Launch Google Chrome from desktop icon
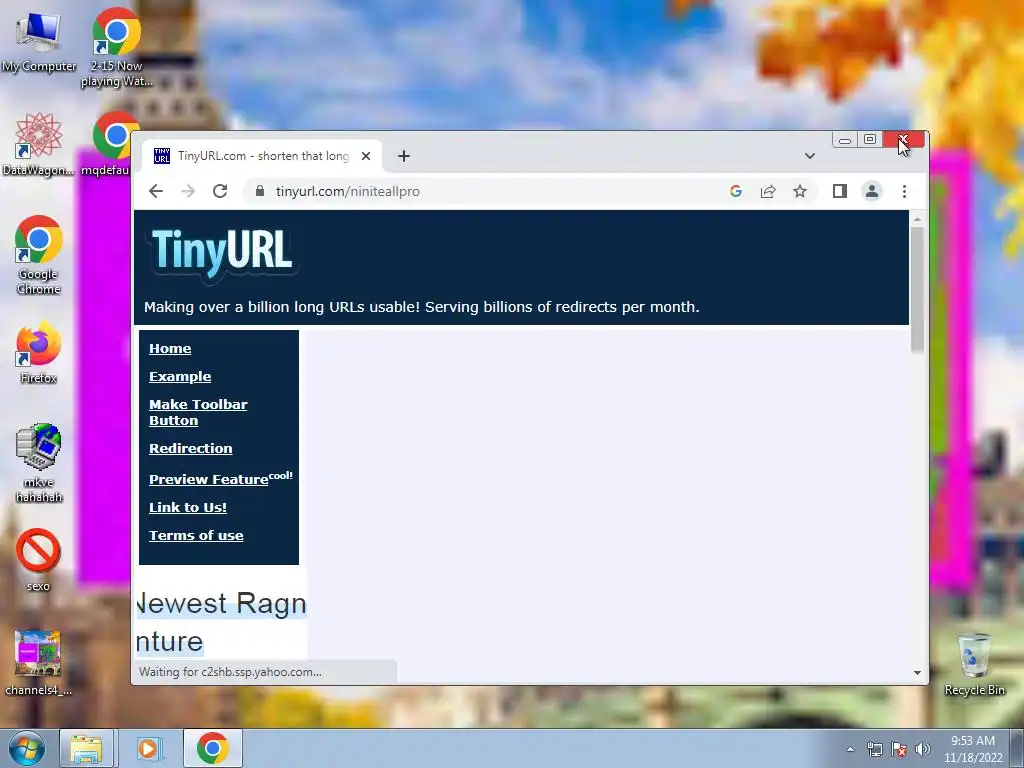Image resolution: width=1024 pixels, height=768 pixels. [39, 255]
